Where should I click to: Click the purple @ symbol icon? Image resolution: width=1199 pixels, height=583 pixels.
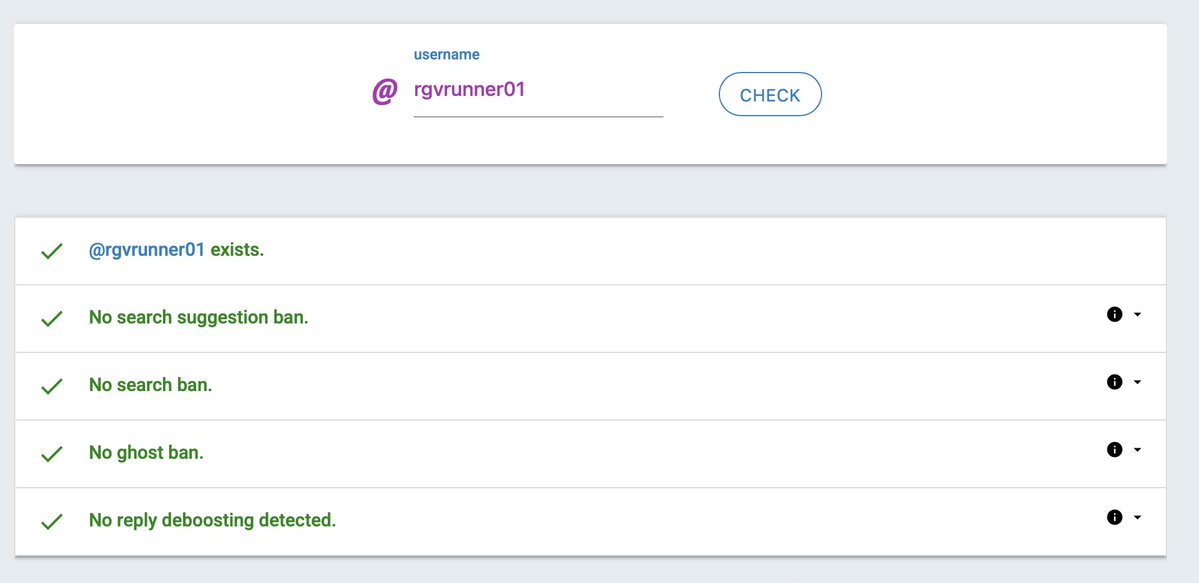tap(385, 92)
